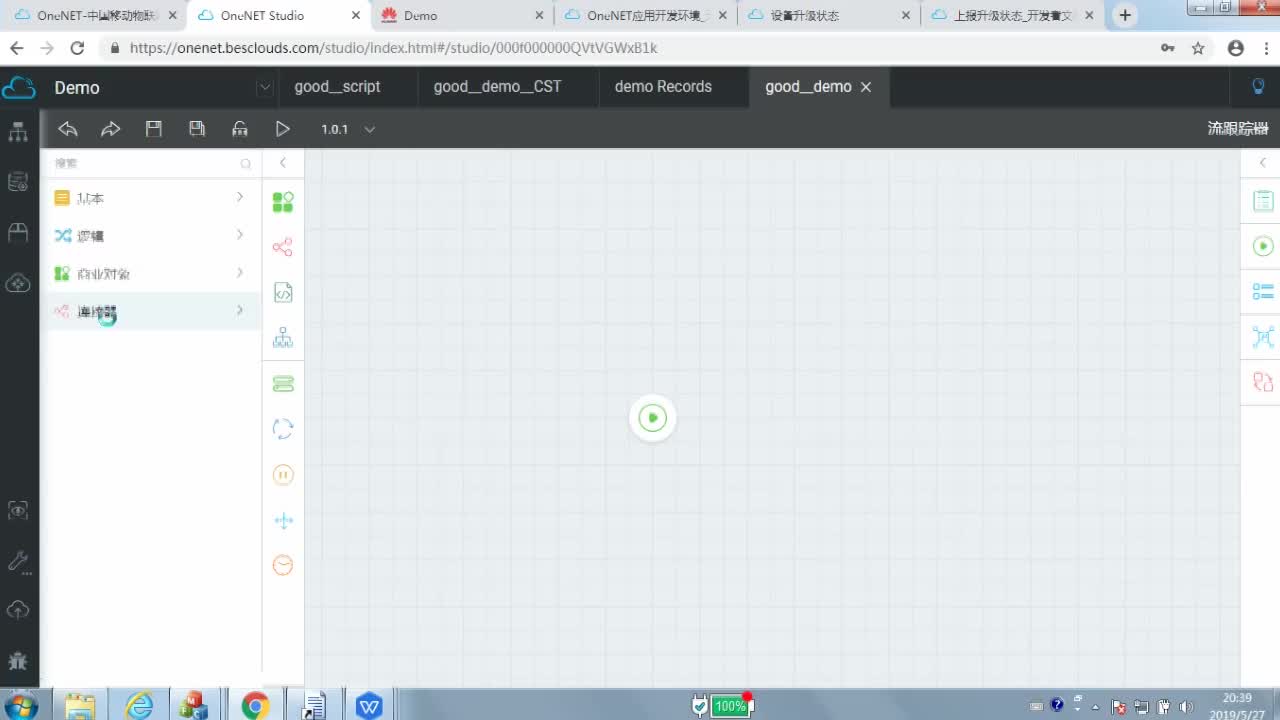Select the blue move arrows icon in the palette strip
This screenshot has width=1280, height=720.
point(283,520)
